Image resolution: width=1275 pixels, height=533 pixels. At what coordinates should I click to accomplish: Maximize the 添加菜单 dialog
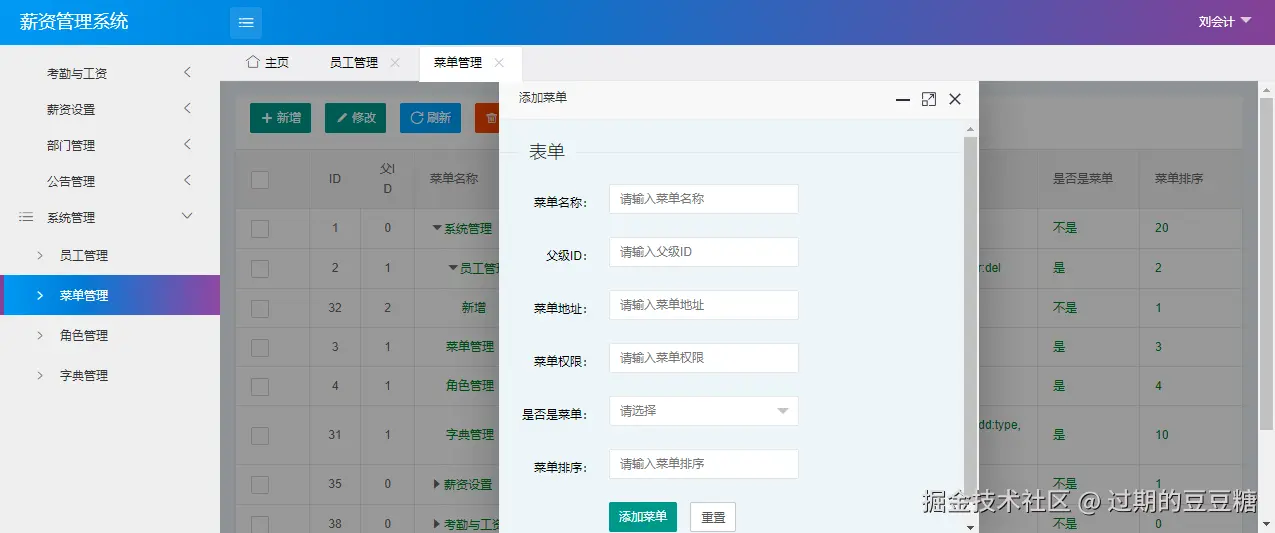pyautogui.click(x=929, y=99)
